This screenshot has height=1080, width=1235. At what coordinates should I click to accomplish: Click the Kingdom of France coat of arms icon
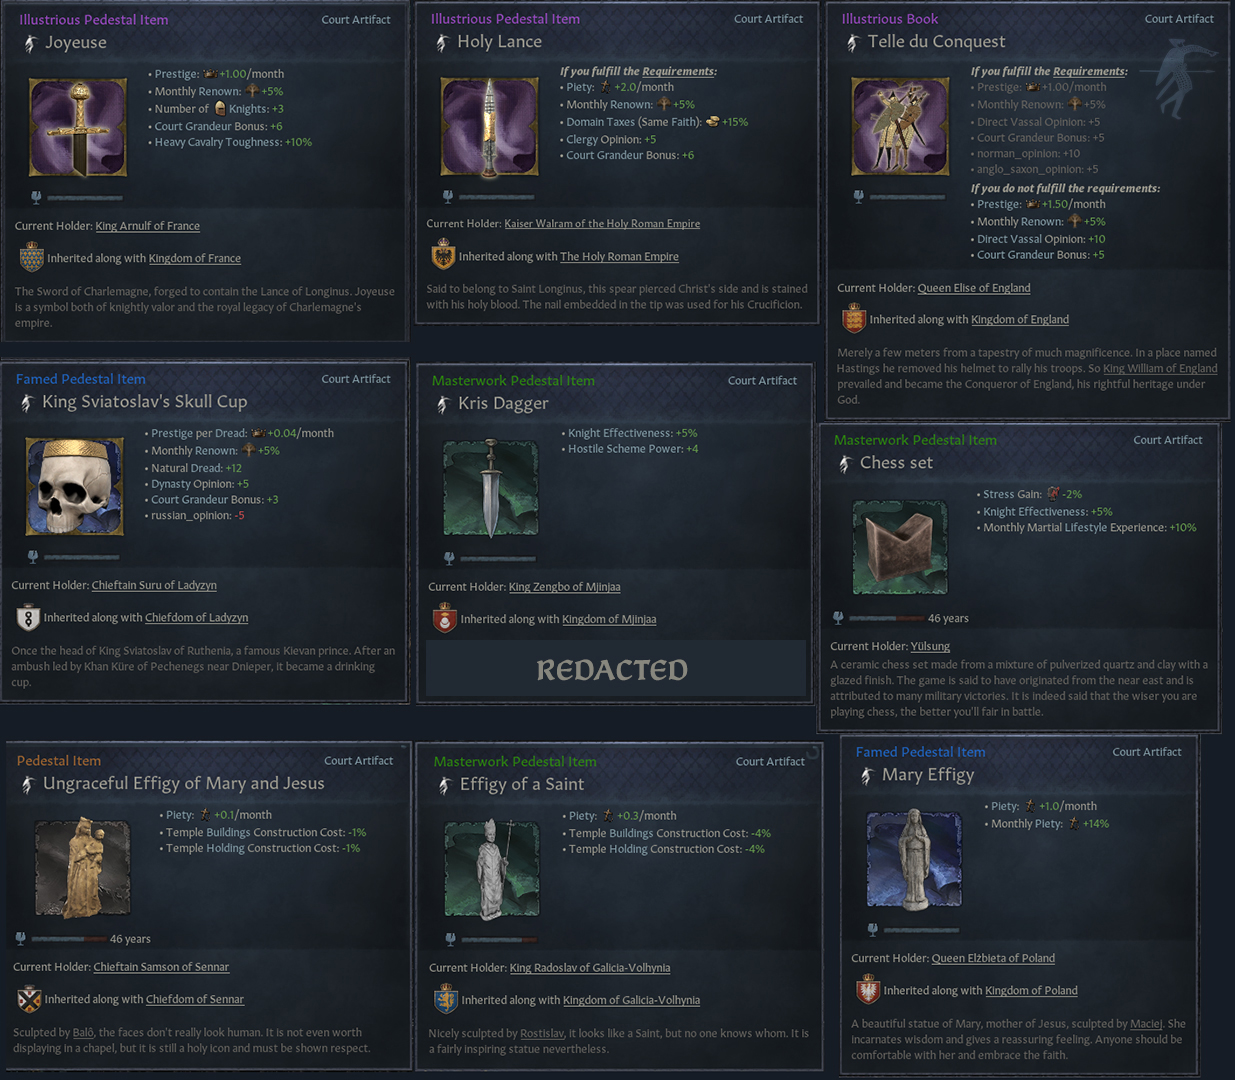click(32, 257)
